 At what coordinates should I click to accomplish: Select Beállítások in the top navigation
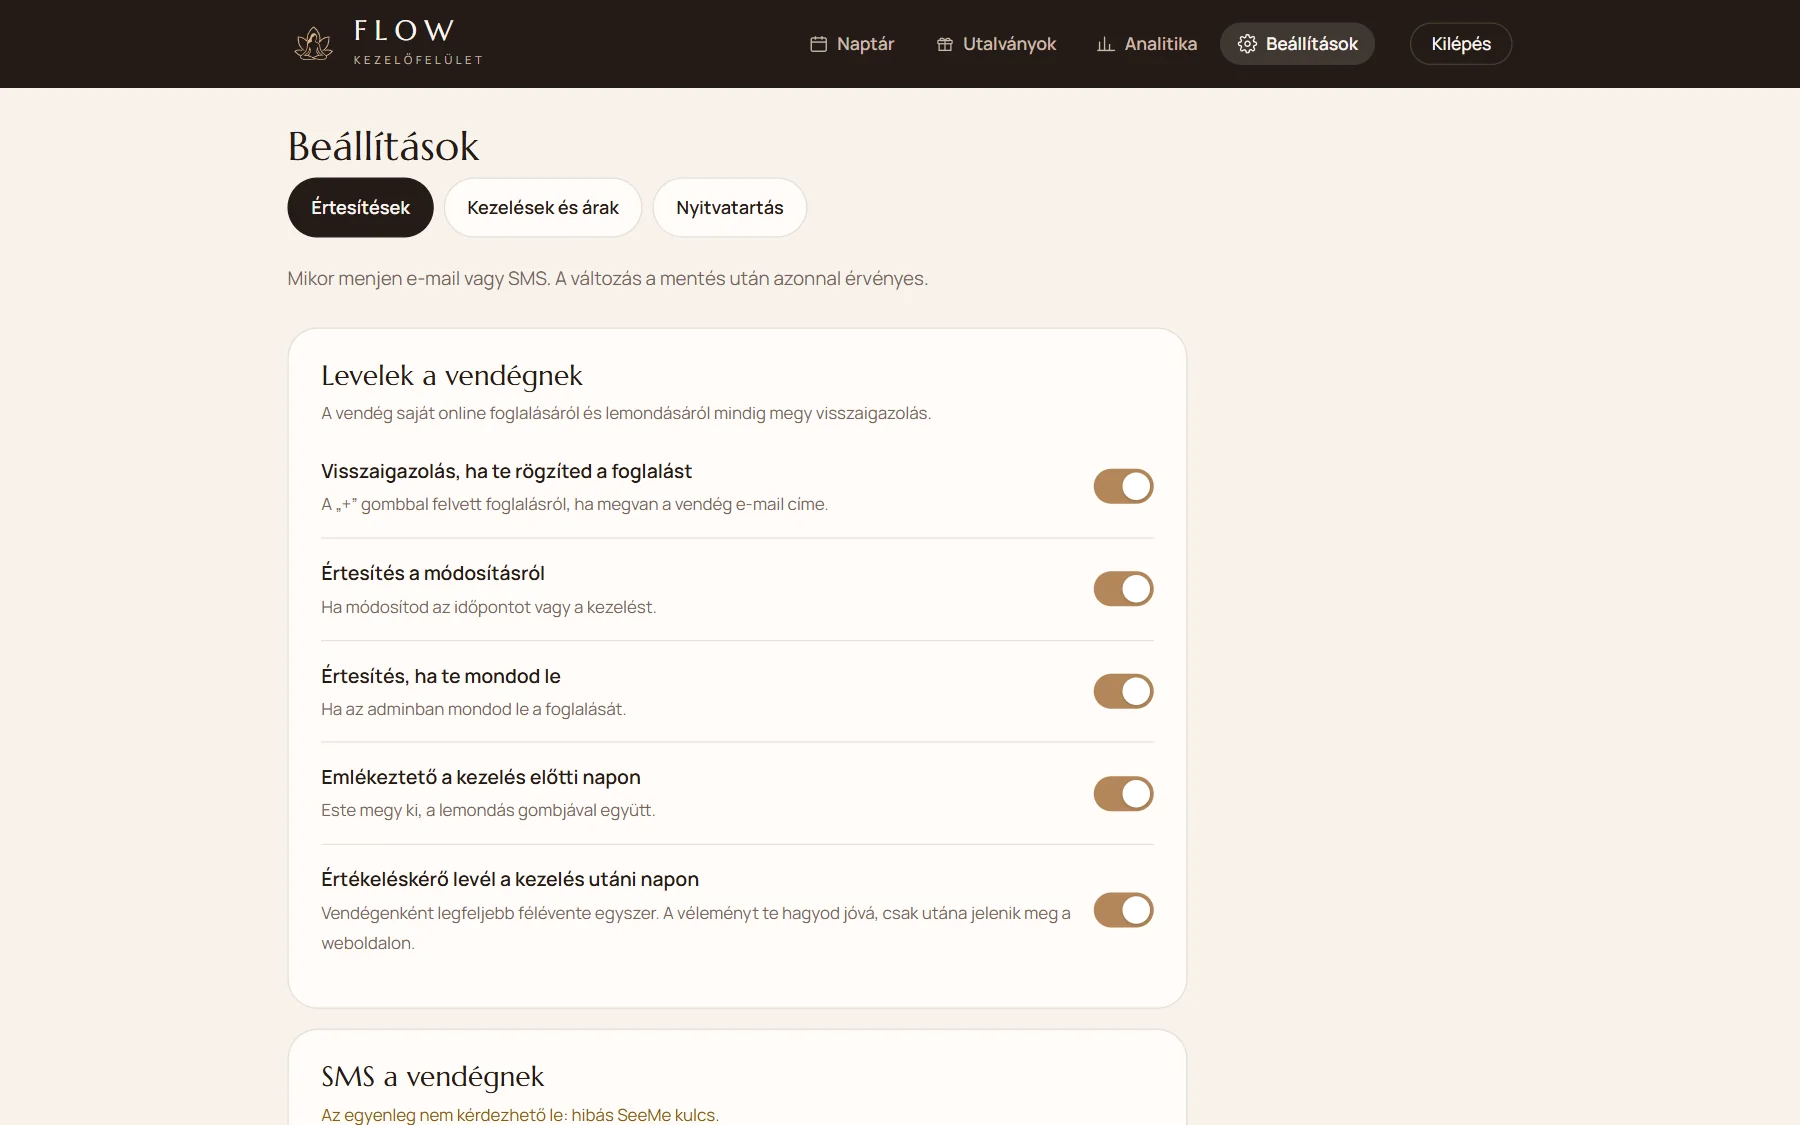tap(1297, 44)
